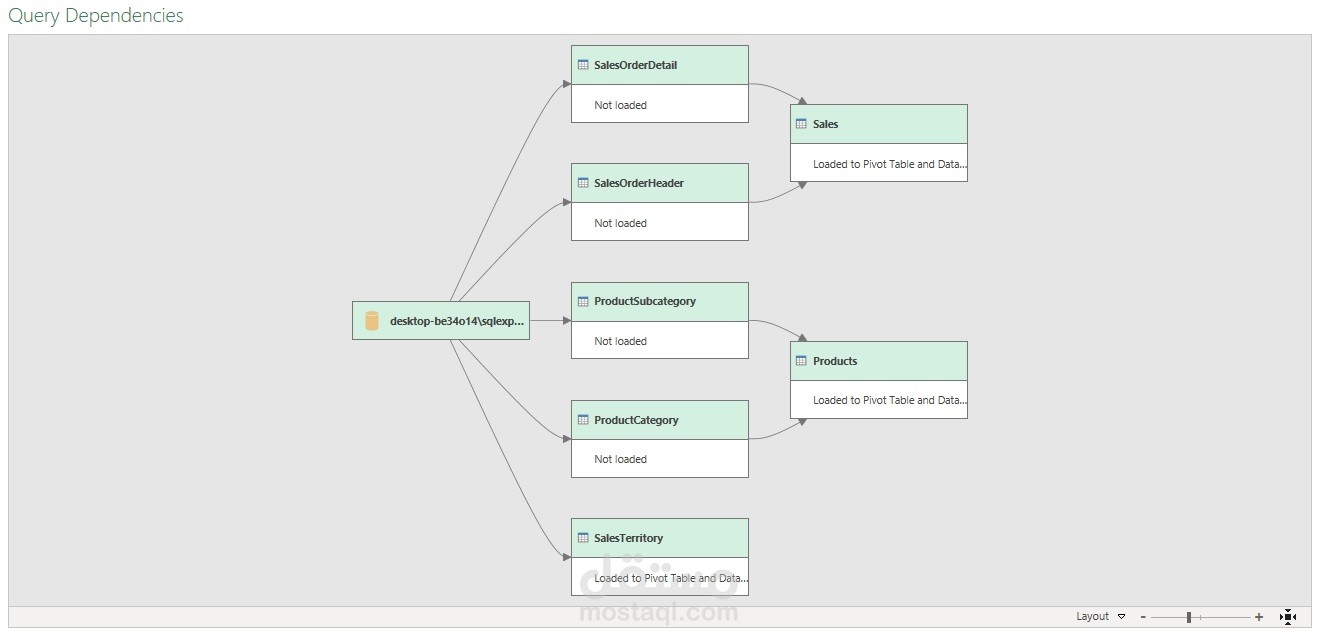
Task: Click the load status text under Products
Action: (x=889, y=400)
